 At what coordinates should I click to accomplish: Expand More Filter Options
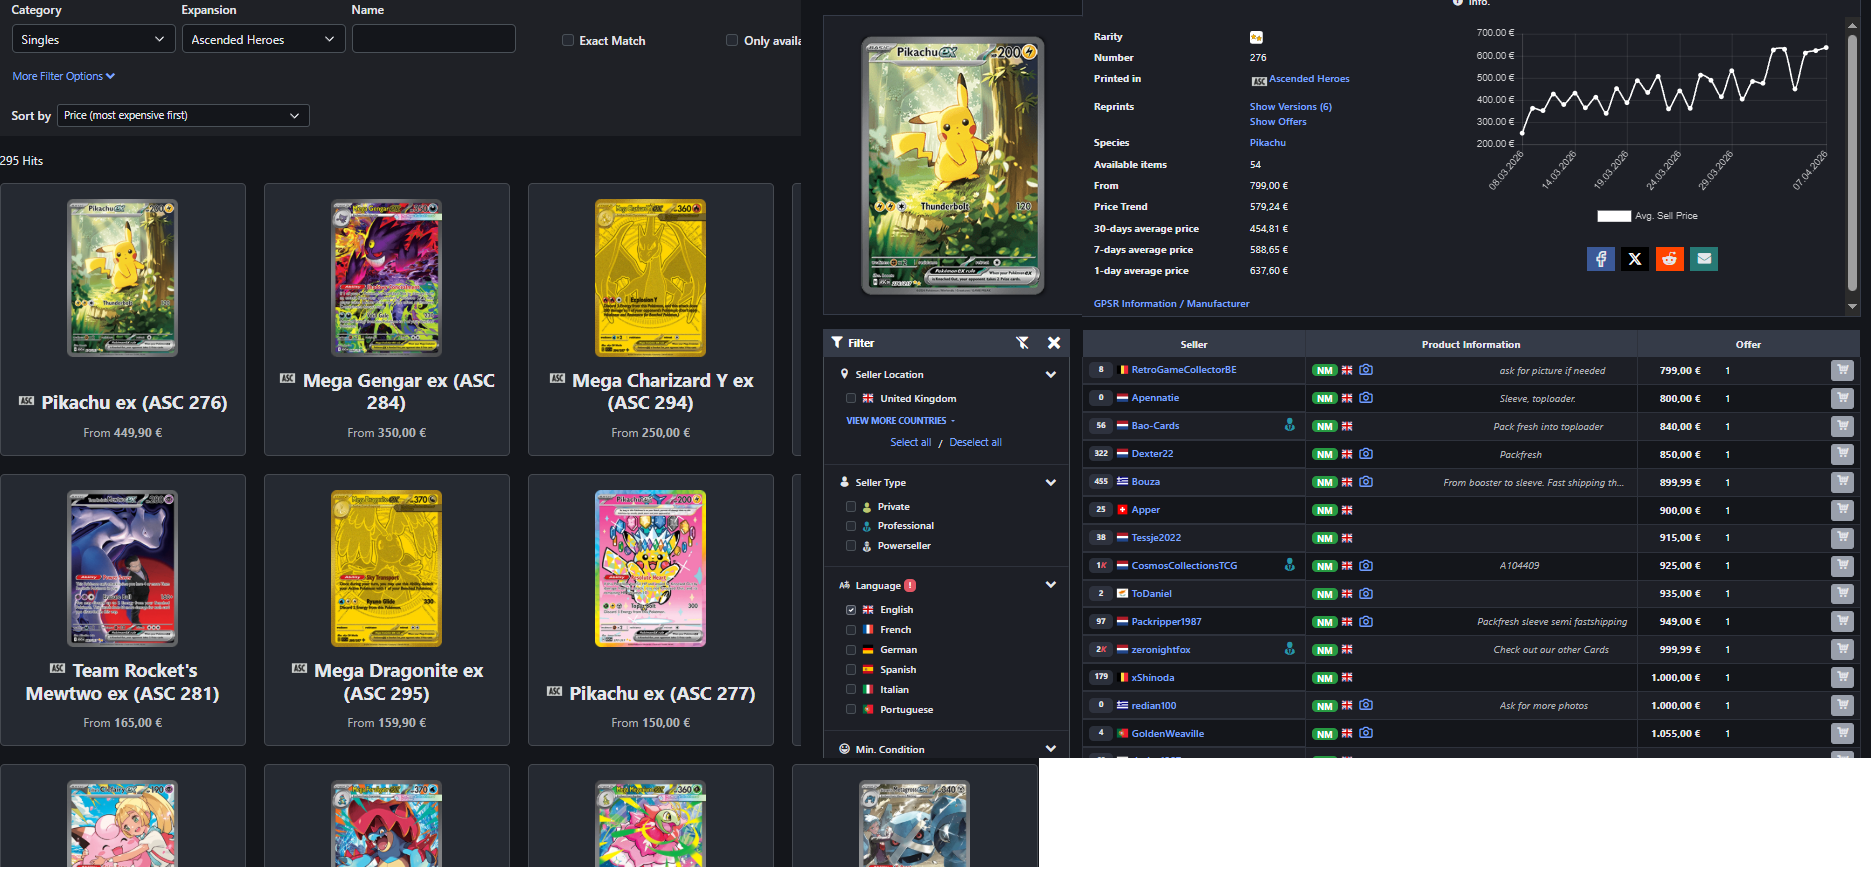tap(64, 76)
